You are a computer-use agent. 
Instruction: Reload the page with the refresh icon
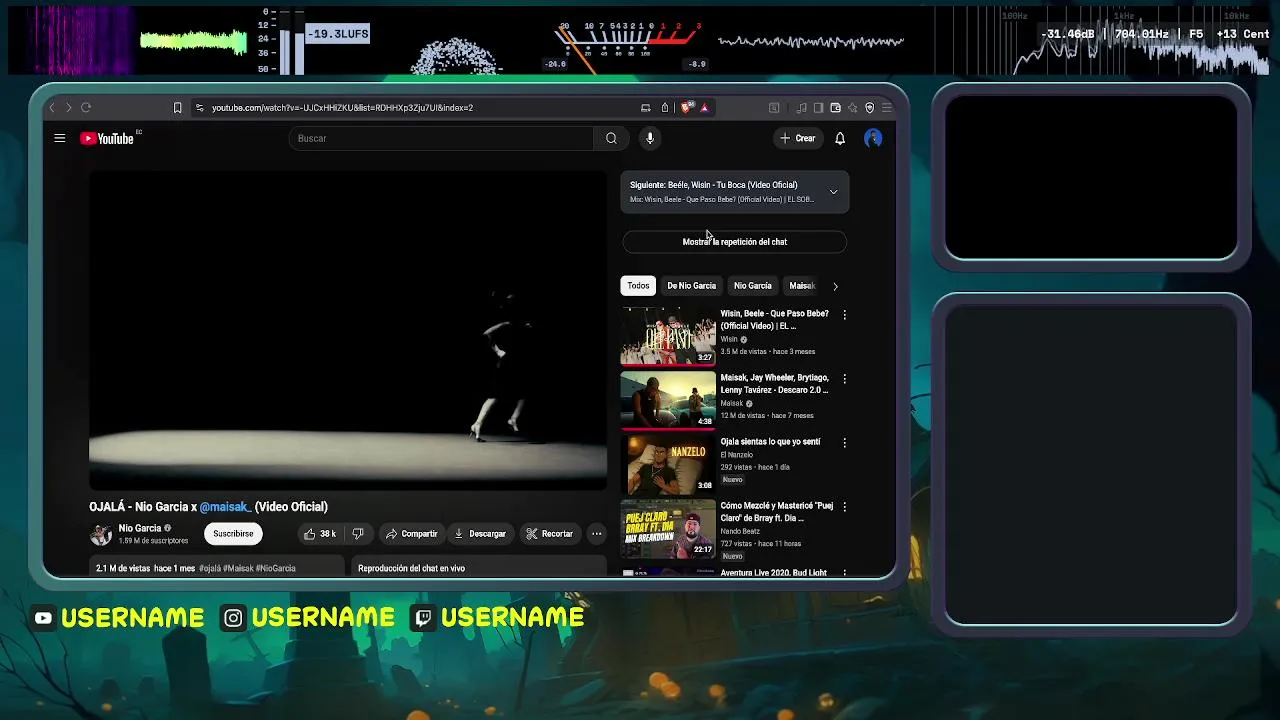pyautogui.click(x=86, y=107)
